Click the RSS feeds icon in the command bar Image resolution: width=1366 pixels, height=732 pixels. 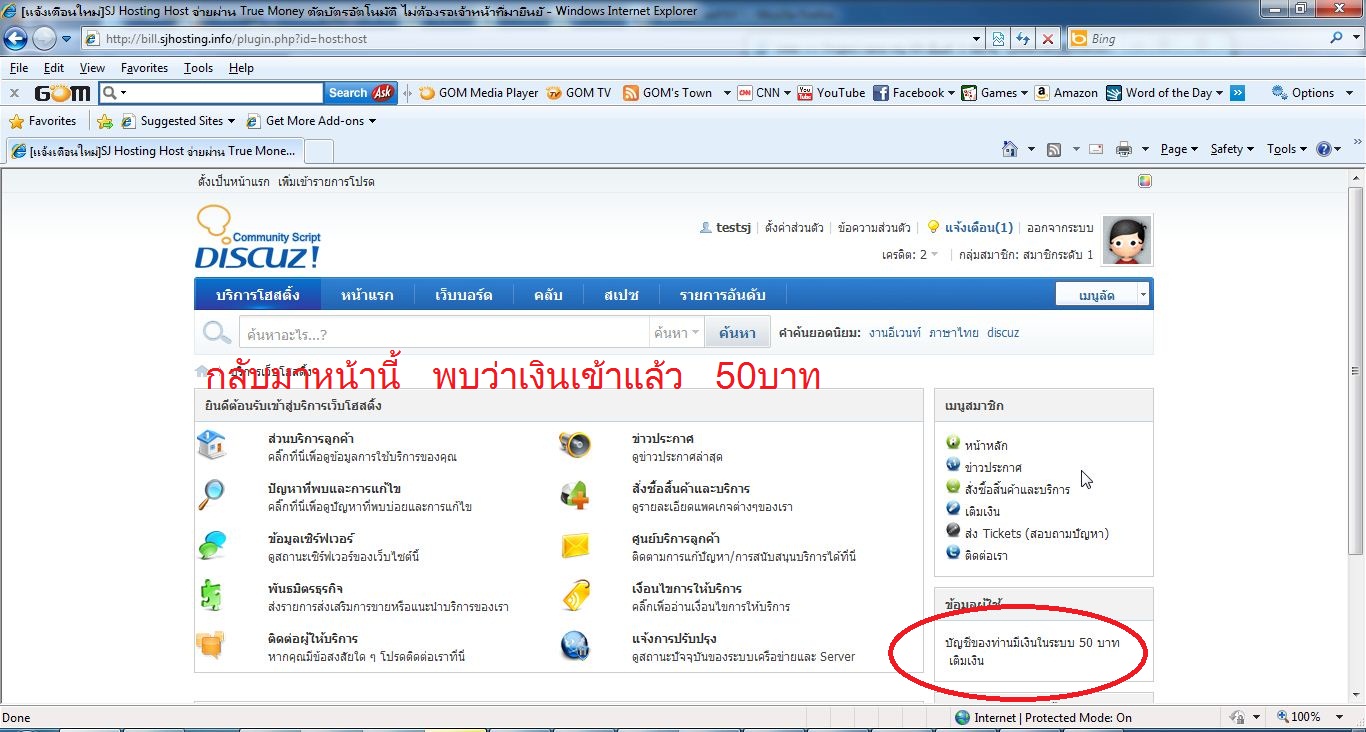pos(1054,149)
